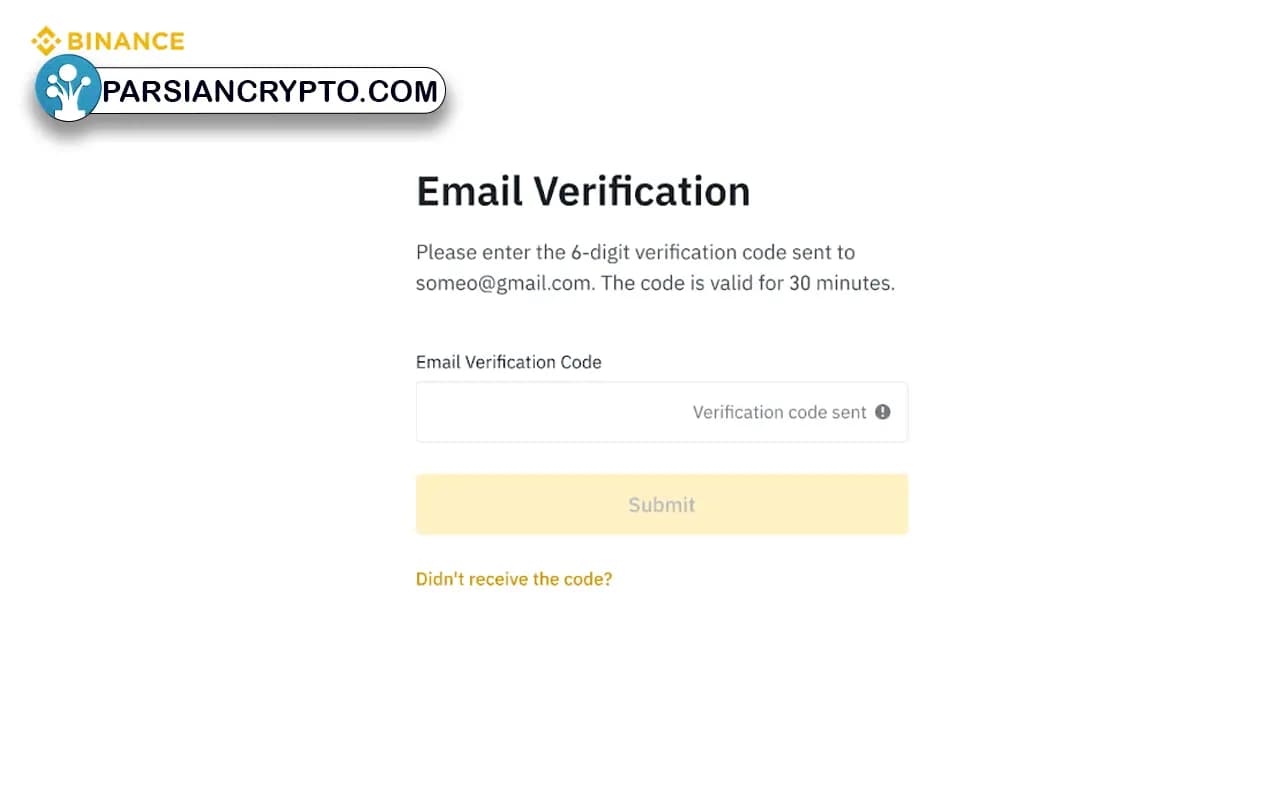Click the PARSIANCRYPTO.COM watermark text
Viewport: 1280px width, 800px height.
click(x=271, y=91)
